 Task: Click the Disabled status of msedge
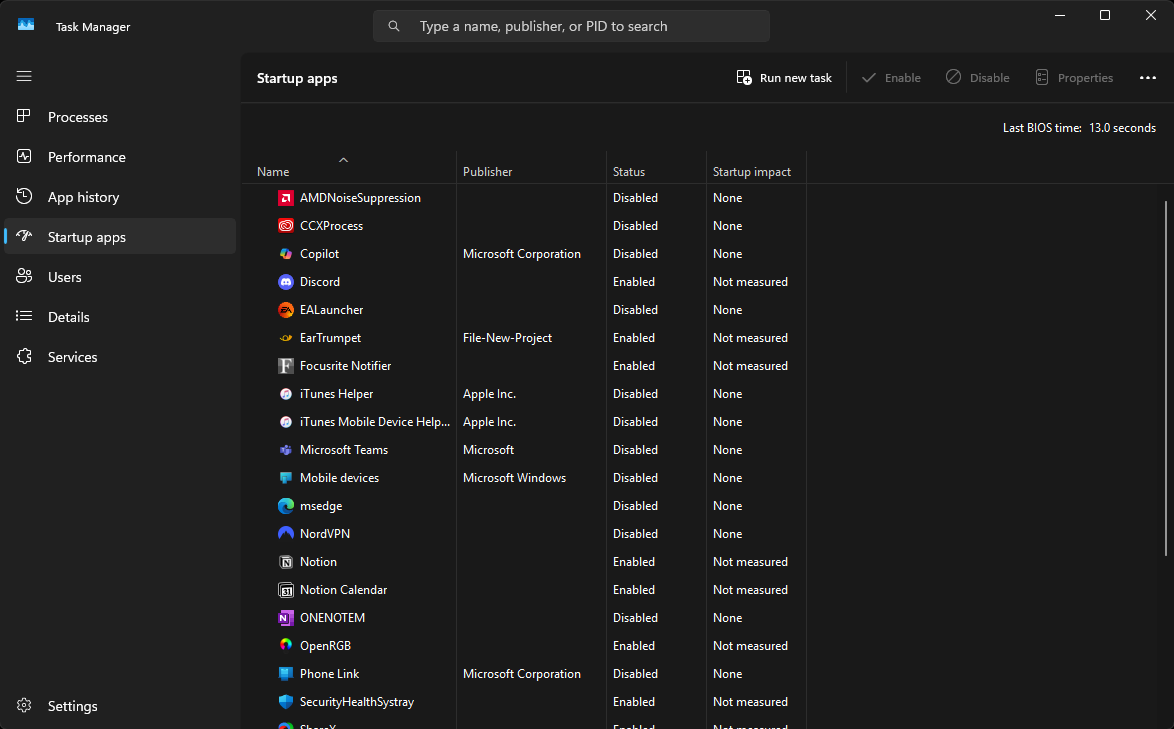tap(635, 506)
